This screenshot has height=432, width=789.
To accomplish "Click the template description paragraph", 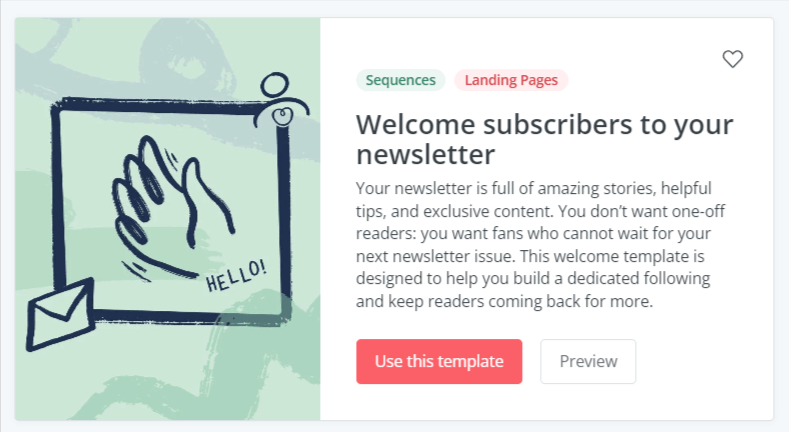I will click(x=540, y=244).
